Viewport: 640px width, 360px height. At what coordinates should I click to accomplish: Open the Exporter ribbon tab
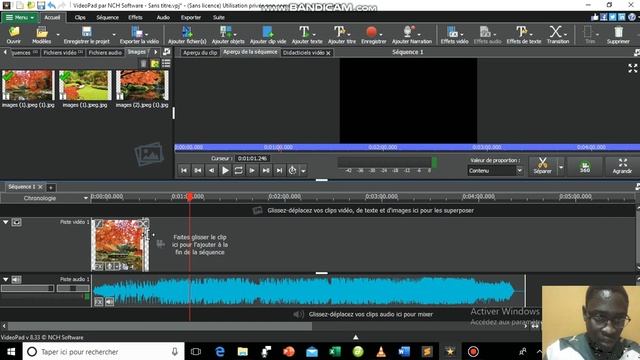[191, 18]
